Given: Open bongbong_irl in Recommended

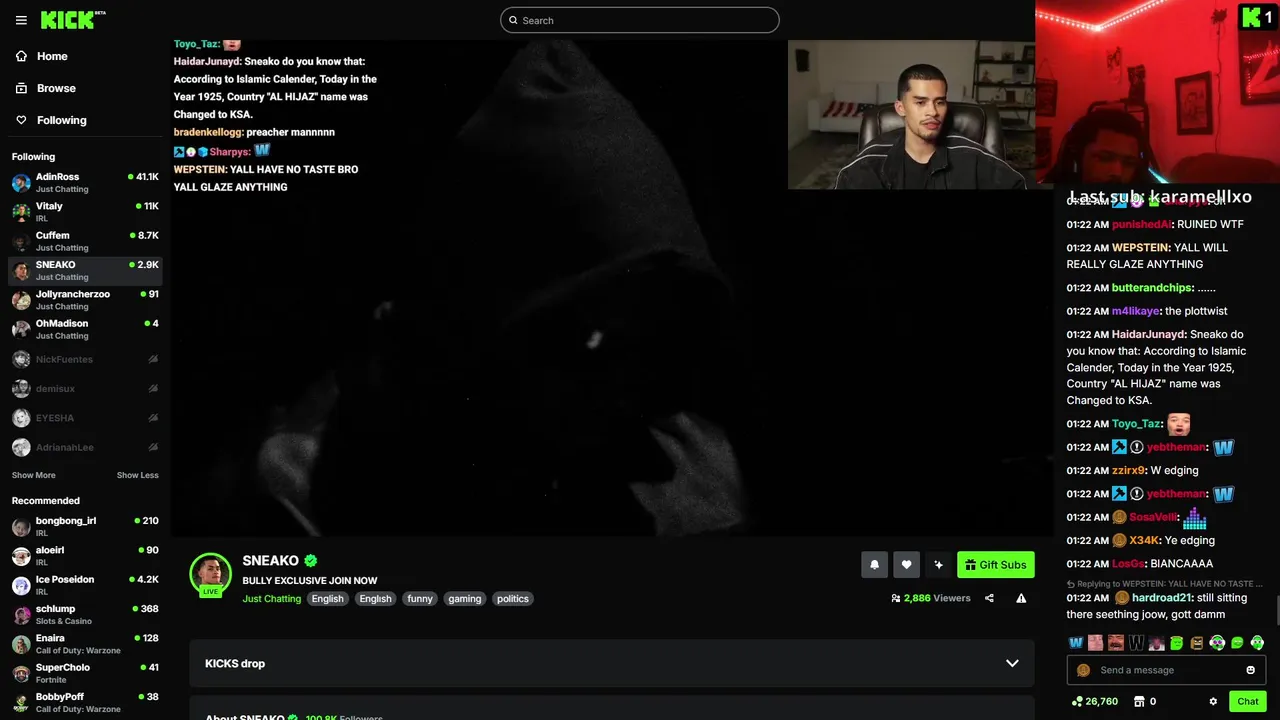Looking at the screenshot, I should pos(85,526).
